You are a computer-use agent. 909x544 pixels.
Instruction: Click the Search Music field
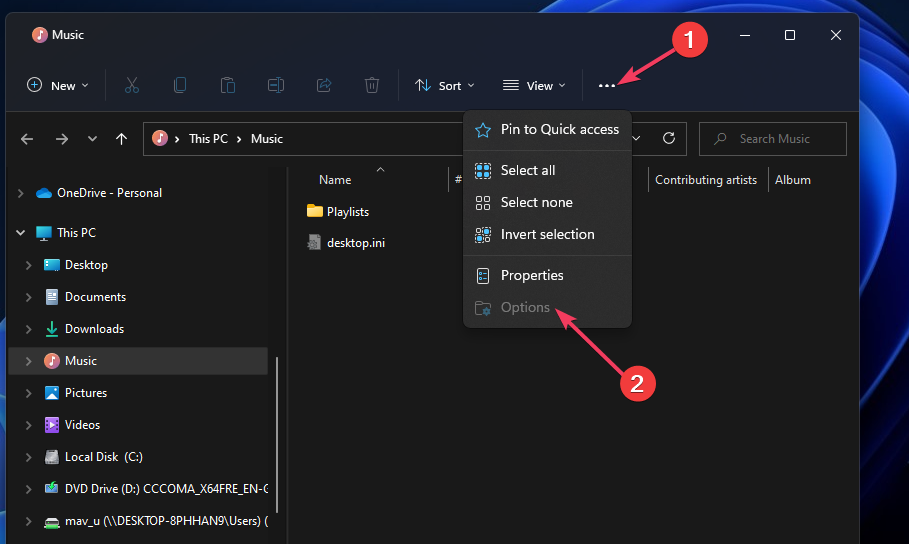773,139
